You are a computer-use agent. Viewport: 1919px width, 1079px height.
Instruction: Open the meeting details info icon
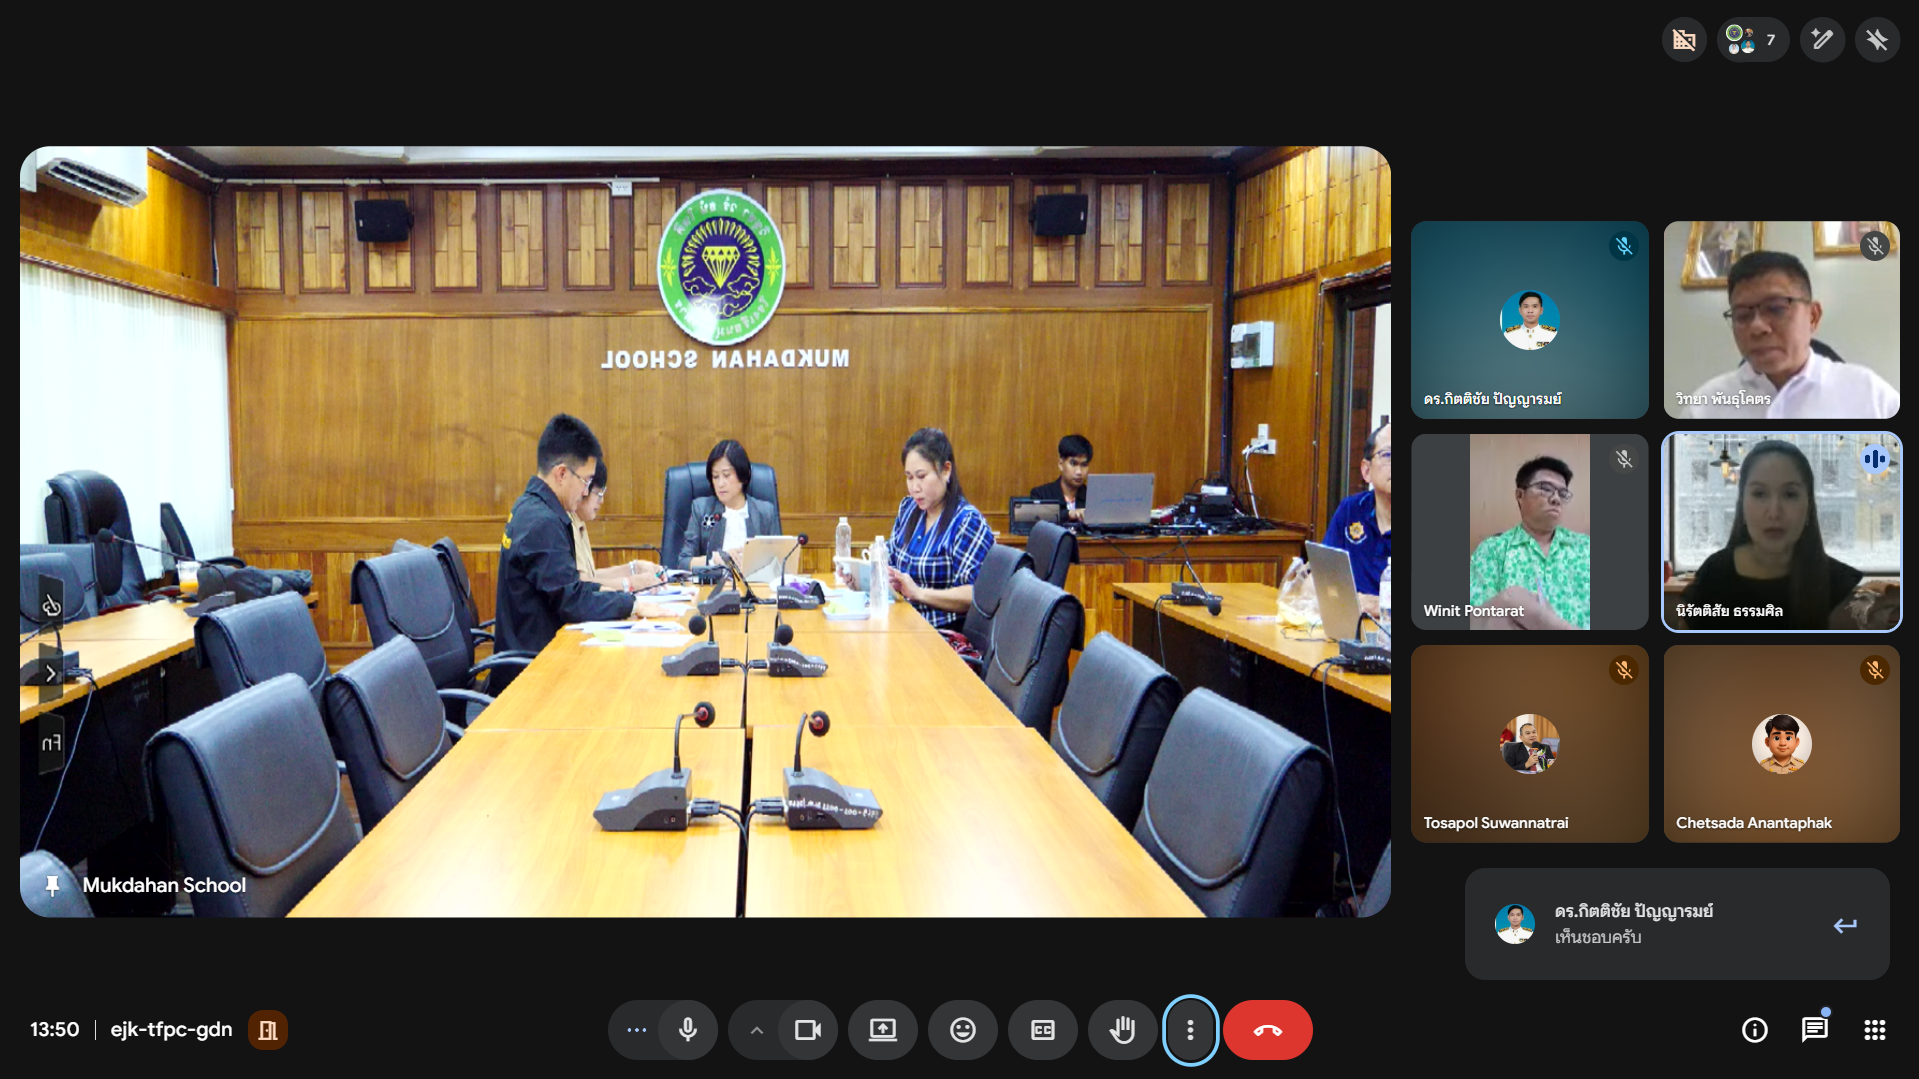point(1754,1030)
